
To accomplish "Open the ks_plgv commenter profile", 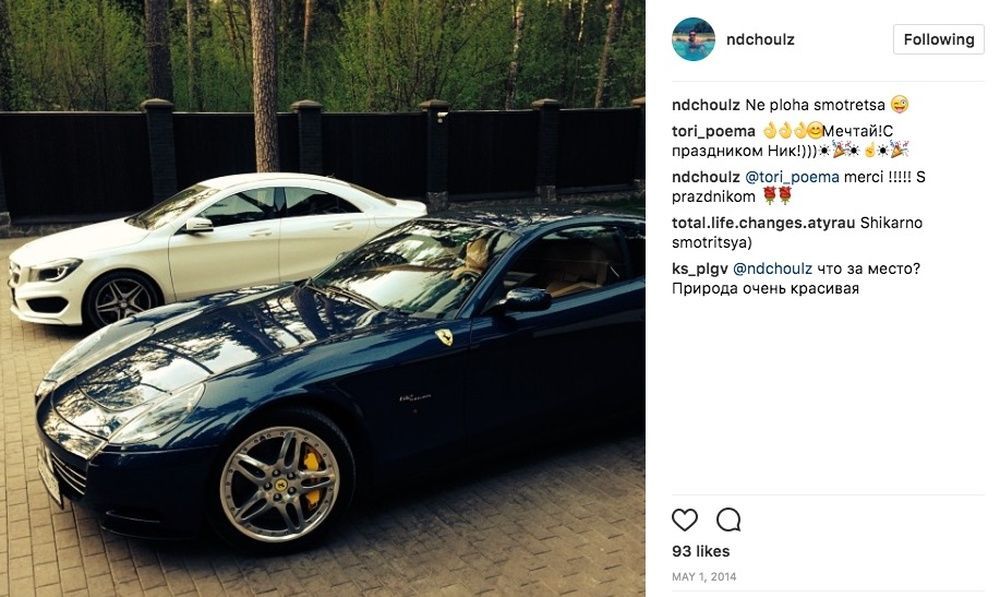I will tap(699, 269).
